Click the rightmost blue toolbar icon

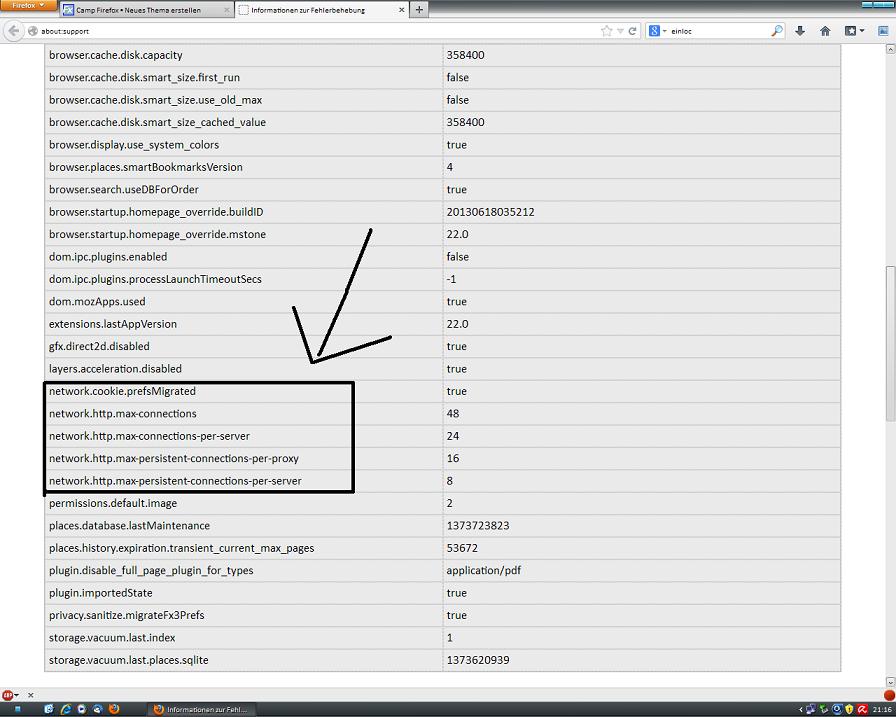click(883, 31)
